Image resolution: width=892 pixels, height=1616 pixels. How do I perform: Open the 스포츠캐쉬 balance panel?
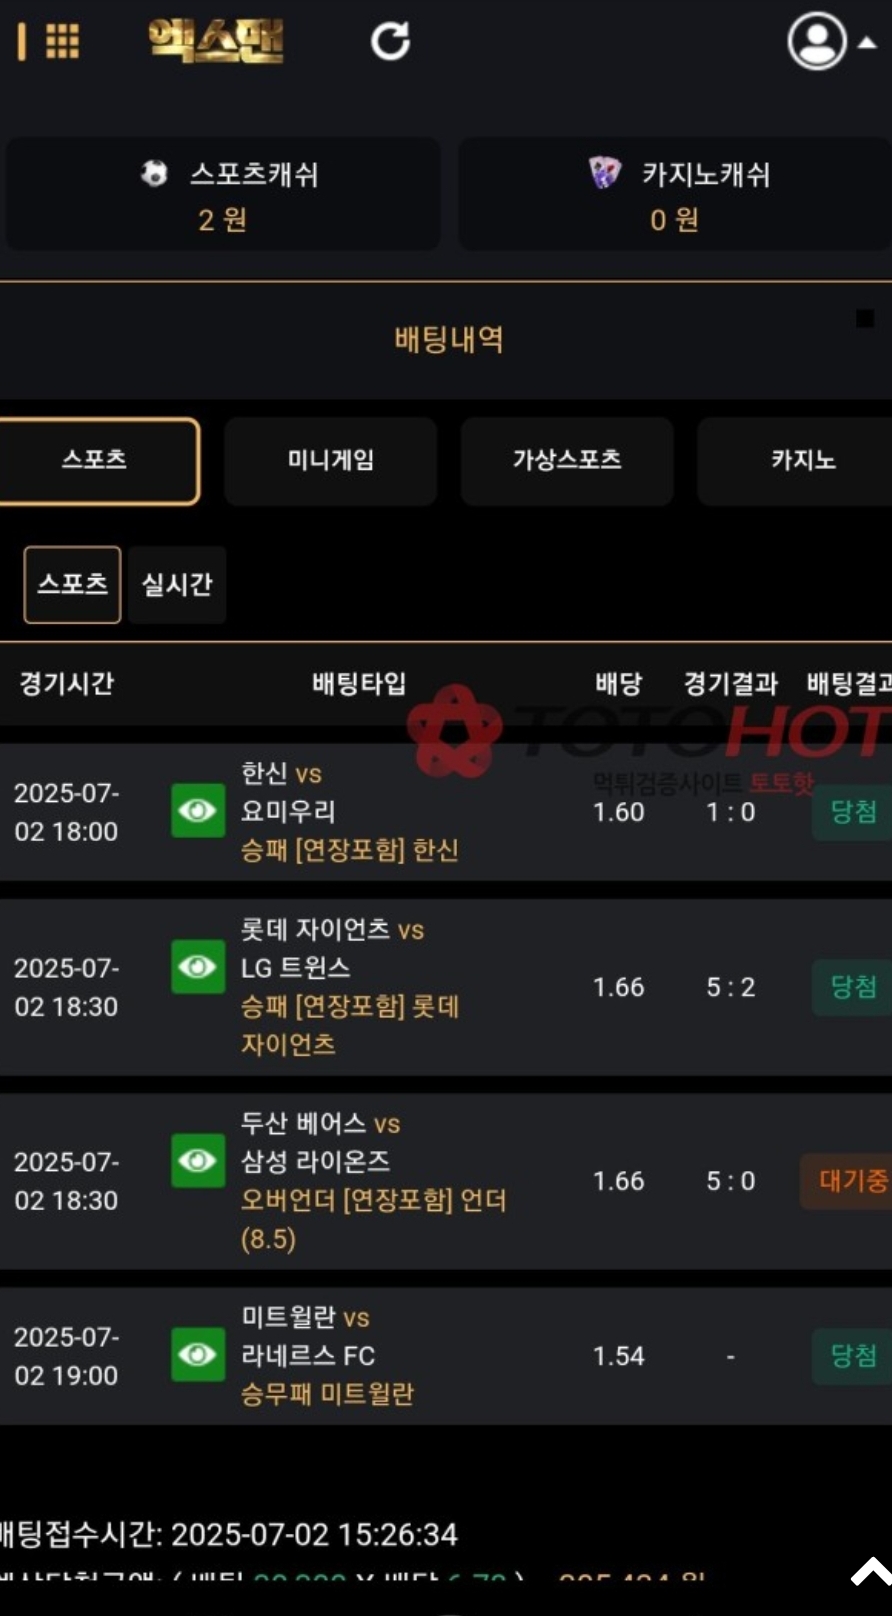click(x=222, y=195)
